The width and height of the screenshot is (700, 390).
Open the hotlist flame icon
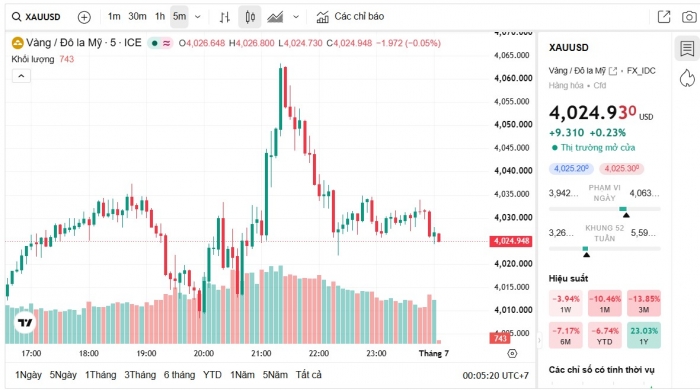687,78
